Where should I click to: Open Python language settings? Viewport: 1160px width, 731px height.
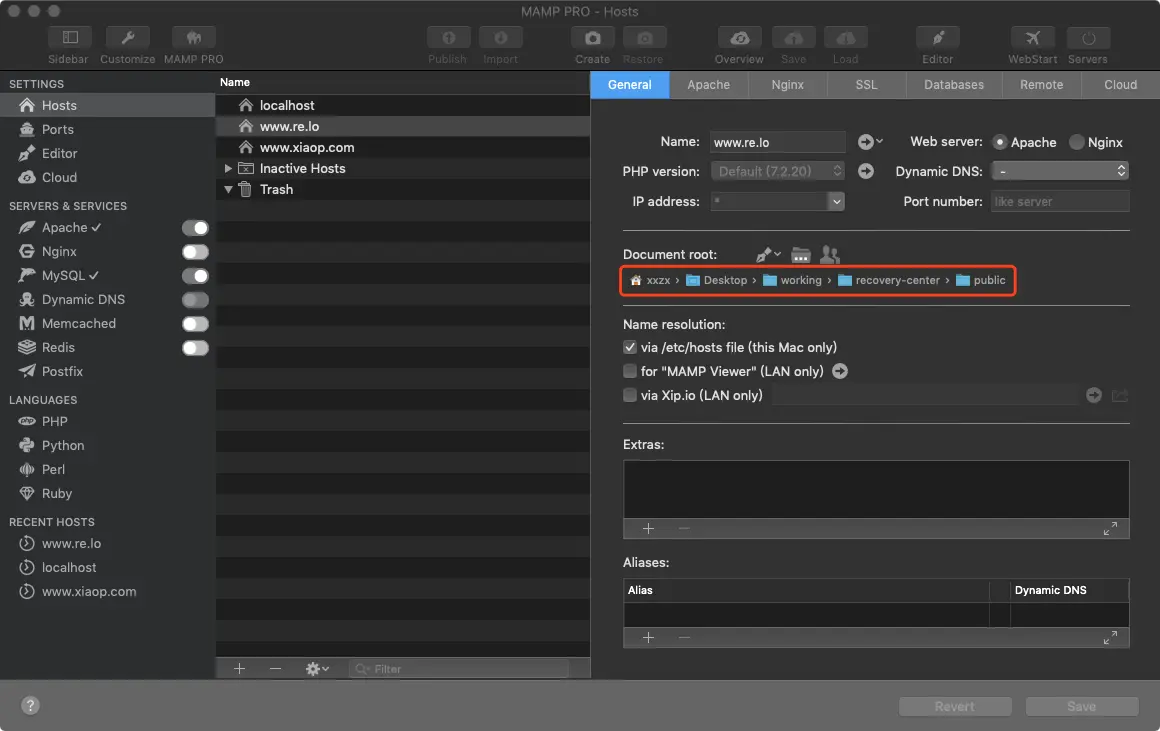tap(107, 445)
